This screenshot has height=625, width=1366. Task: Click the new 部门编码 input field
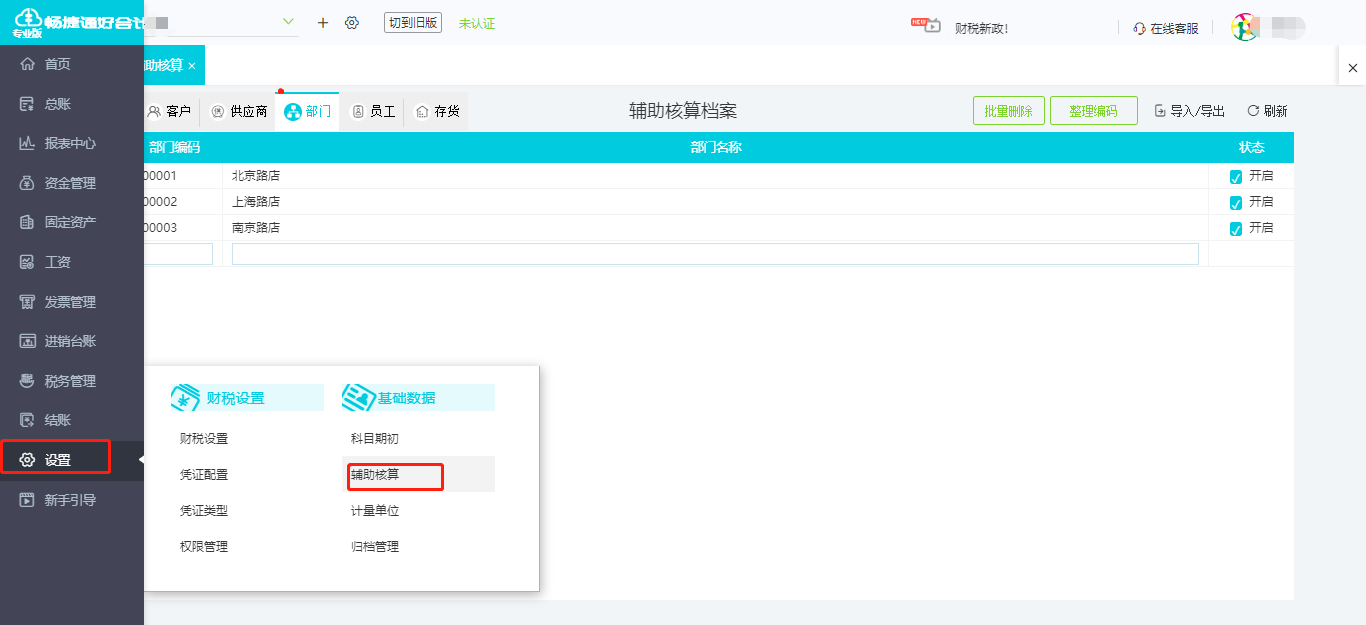click(179, 254)
